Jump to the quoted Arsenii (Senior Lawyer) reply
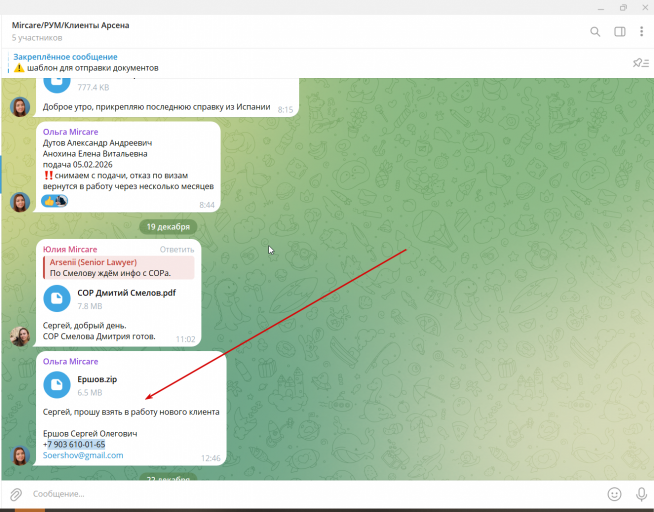654x512 pixels. (x=118, y=268)
